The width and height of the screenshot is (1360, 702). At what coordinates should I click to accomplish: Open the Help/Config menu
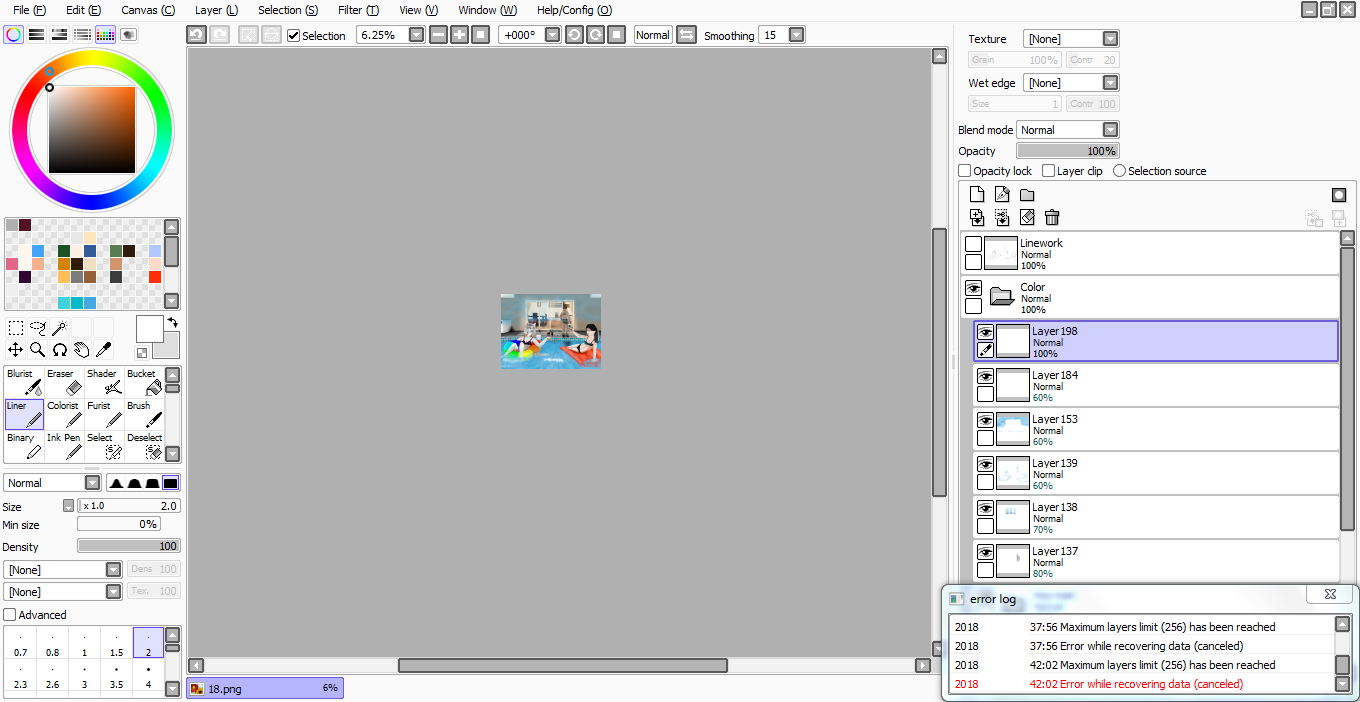tap(574, 10)
